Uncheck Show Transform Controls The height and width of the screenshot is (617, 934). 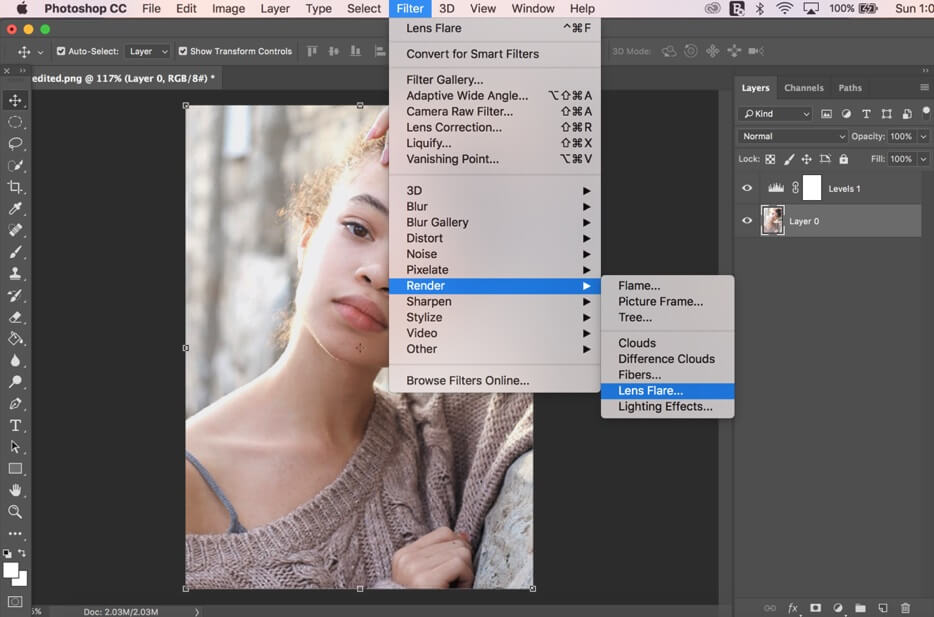point(183,50)
